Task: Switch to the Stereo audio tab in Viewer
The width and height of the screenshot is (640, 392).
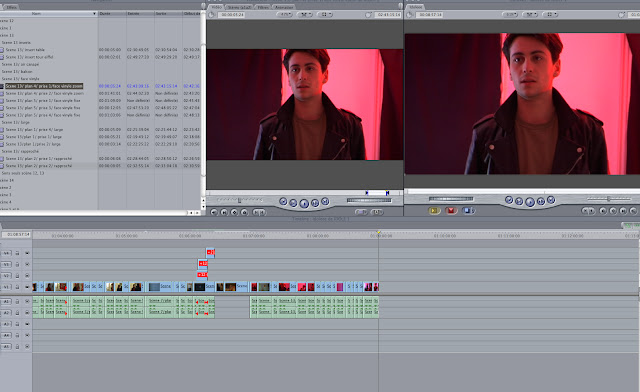Action: click(x=239, y=7)
